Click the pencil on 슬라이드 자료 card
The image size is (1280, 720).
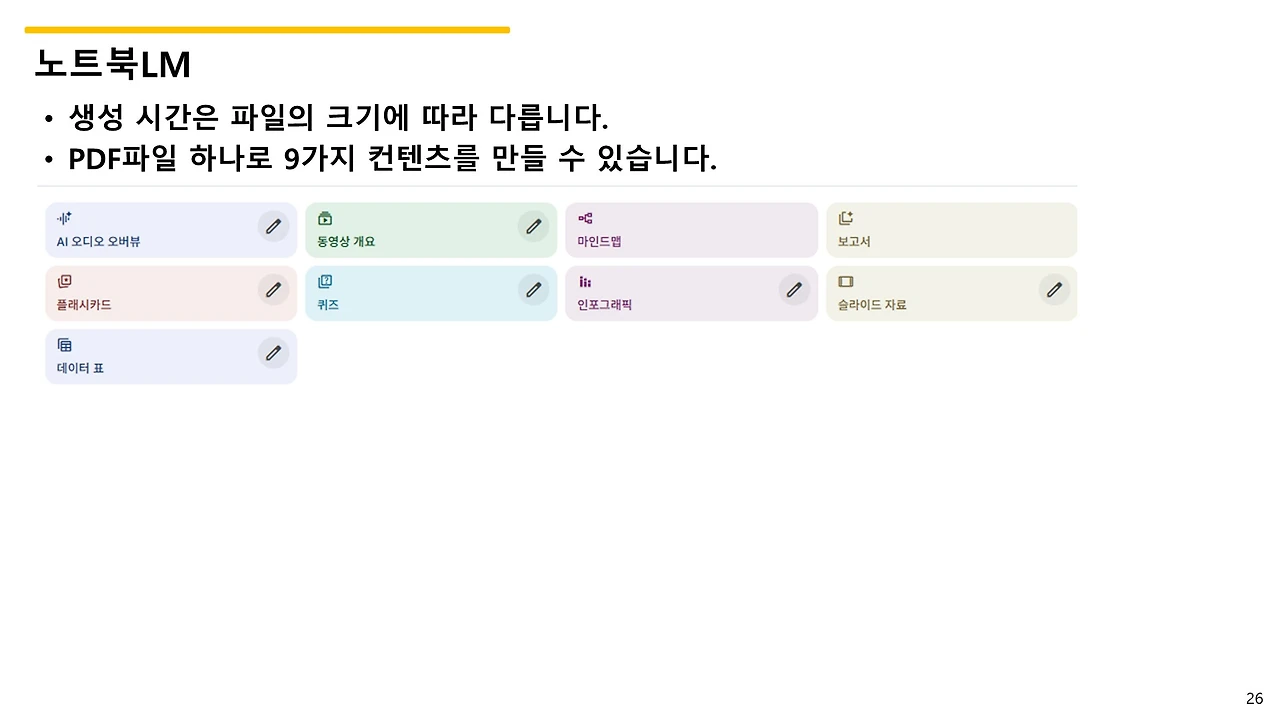click(x=1054, y=290)
